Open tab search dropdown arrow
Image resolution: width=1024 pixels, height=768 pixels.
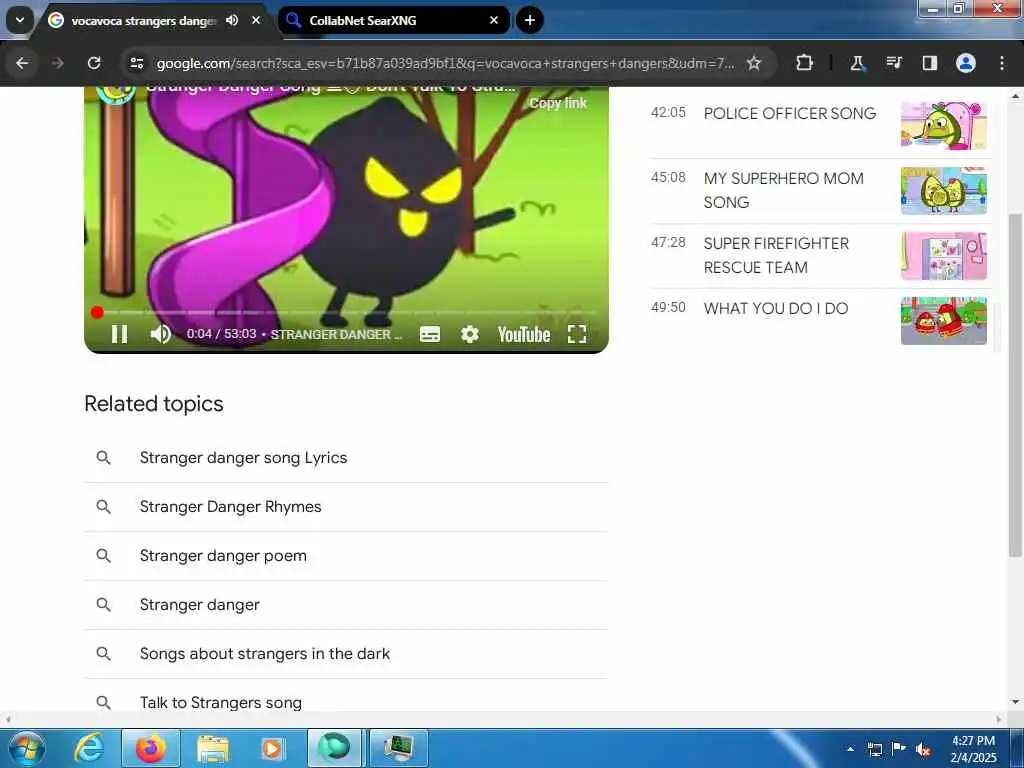(20, 20)
